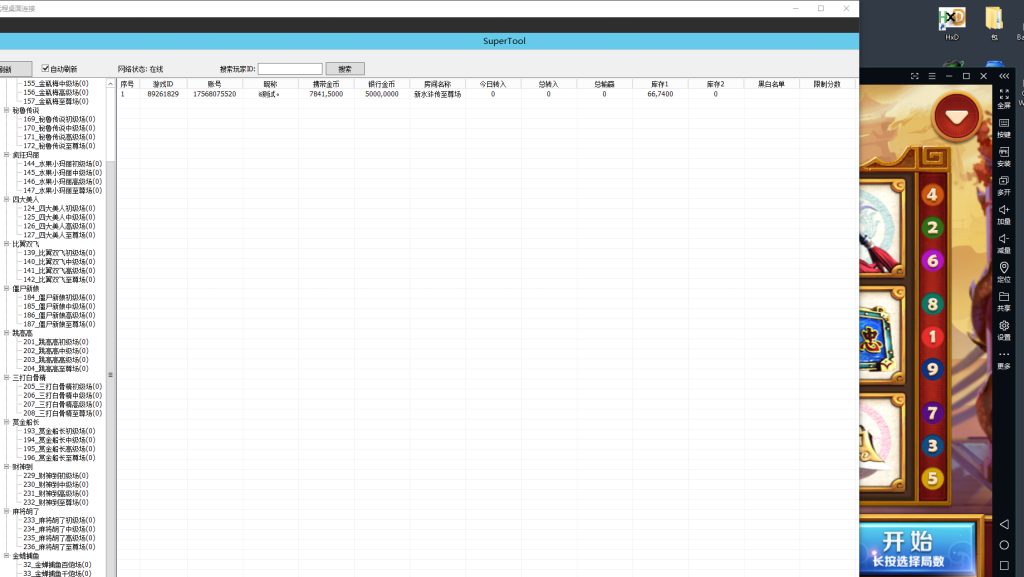Sort by the 银行金币 column header

pos(381,84)
